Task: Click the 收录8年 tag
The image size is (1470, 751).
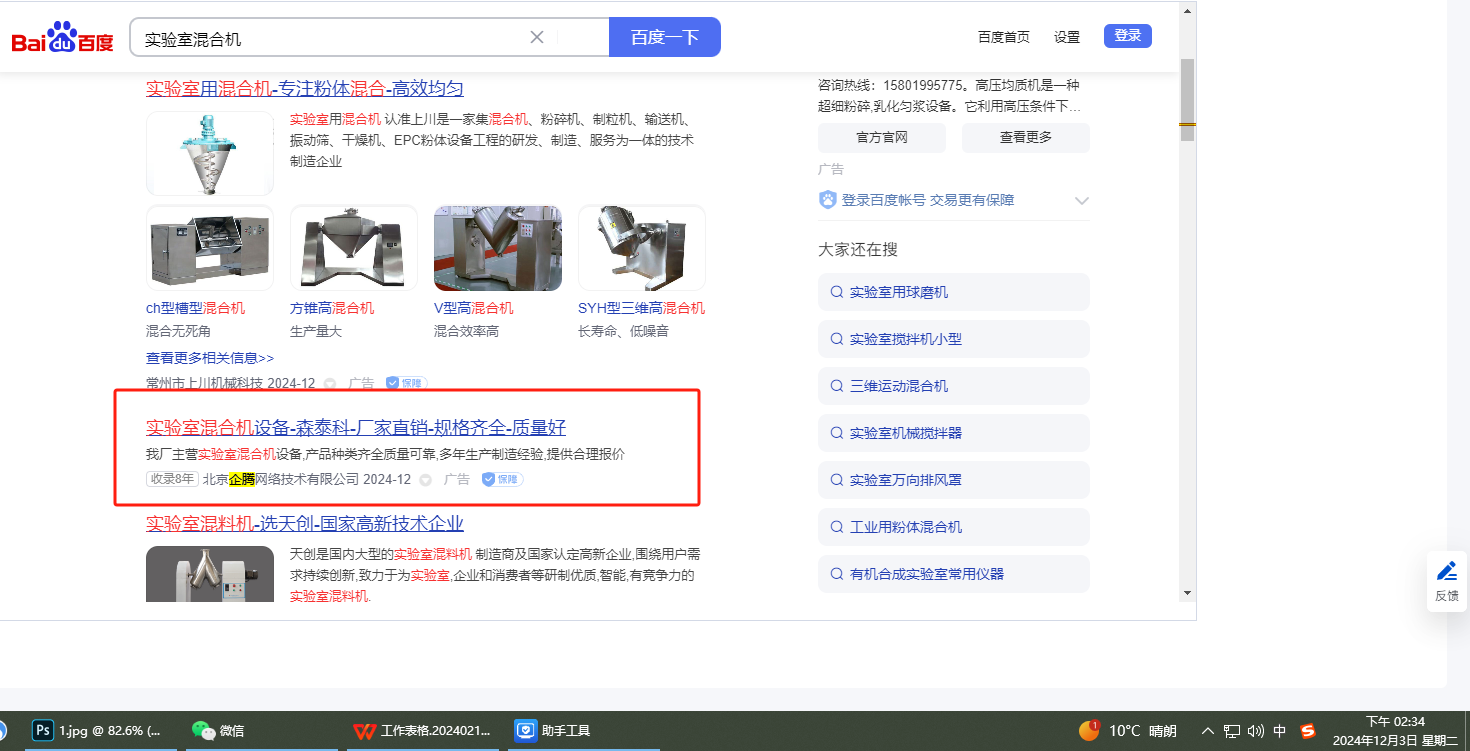Action: (173, 479)
